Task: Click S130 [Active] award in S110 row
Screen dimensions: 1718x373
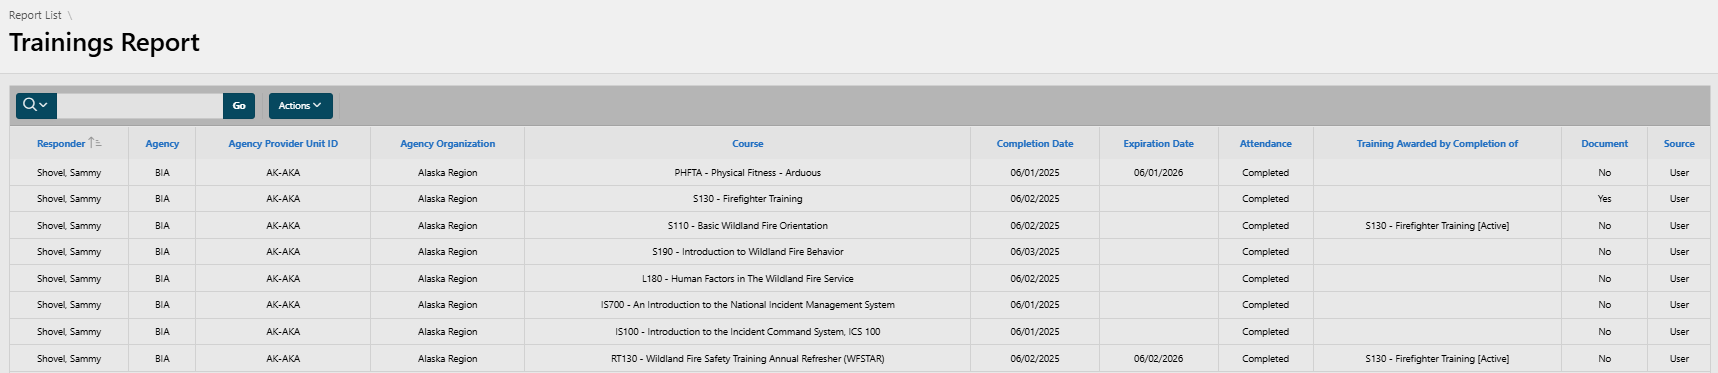Action: coord(1437,226)
